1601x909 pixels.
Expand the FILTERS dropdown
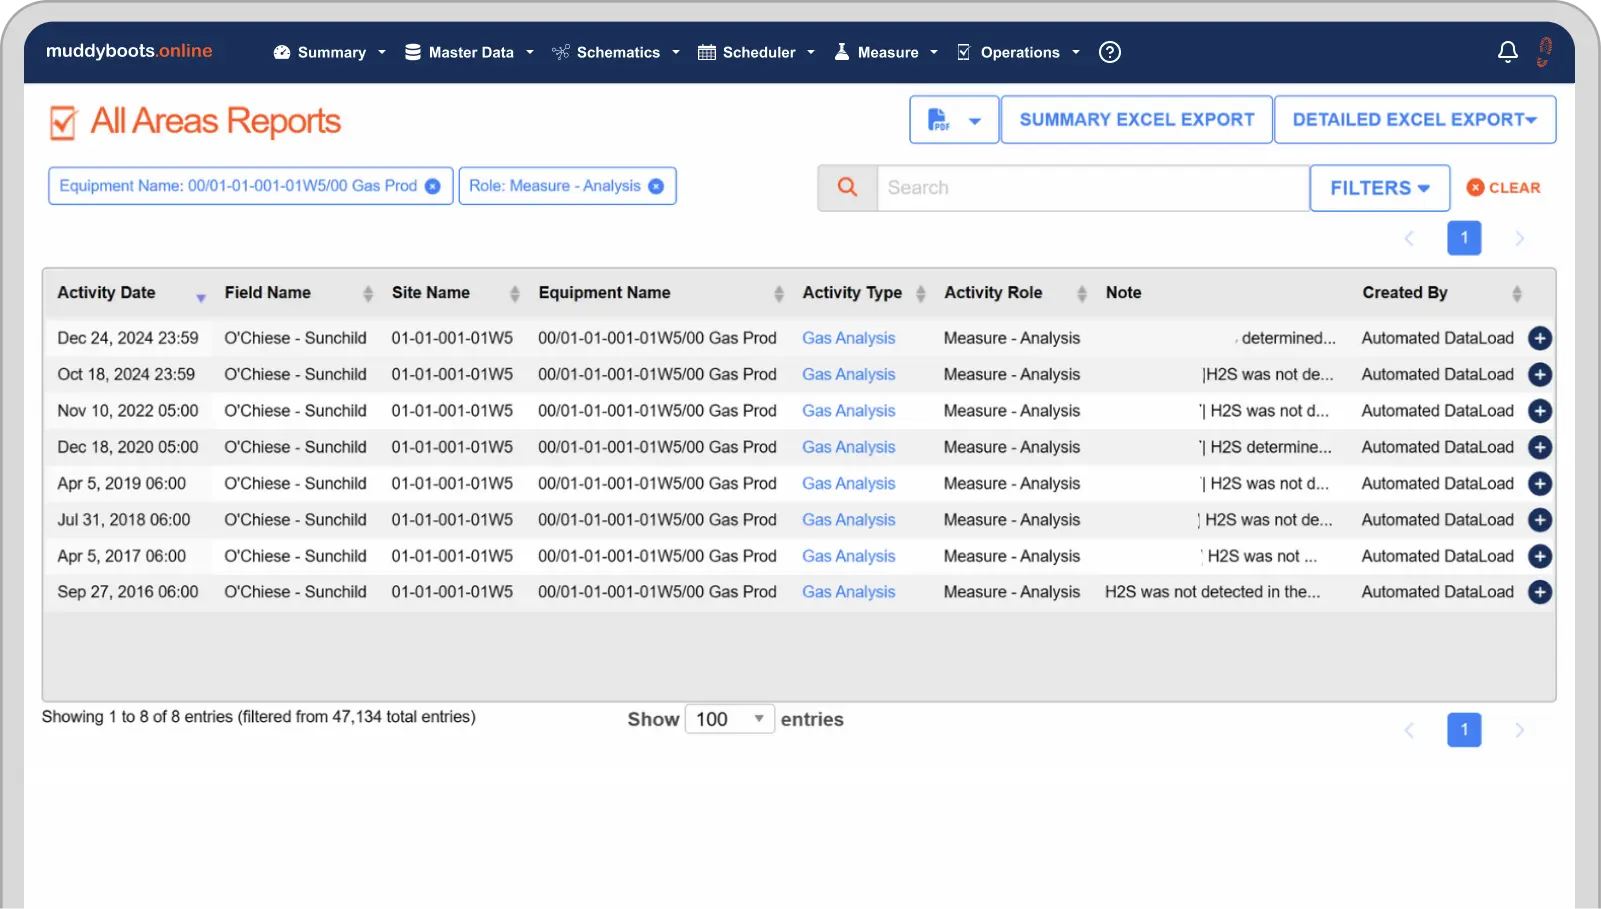click(1379, 188)
